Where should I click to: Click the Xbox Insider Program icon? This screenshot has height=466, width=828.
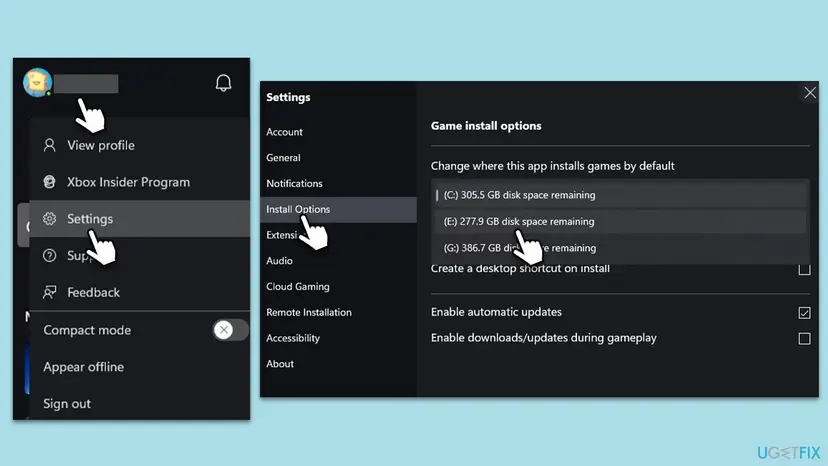tap(50, 182)
